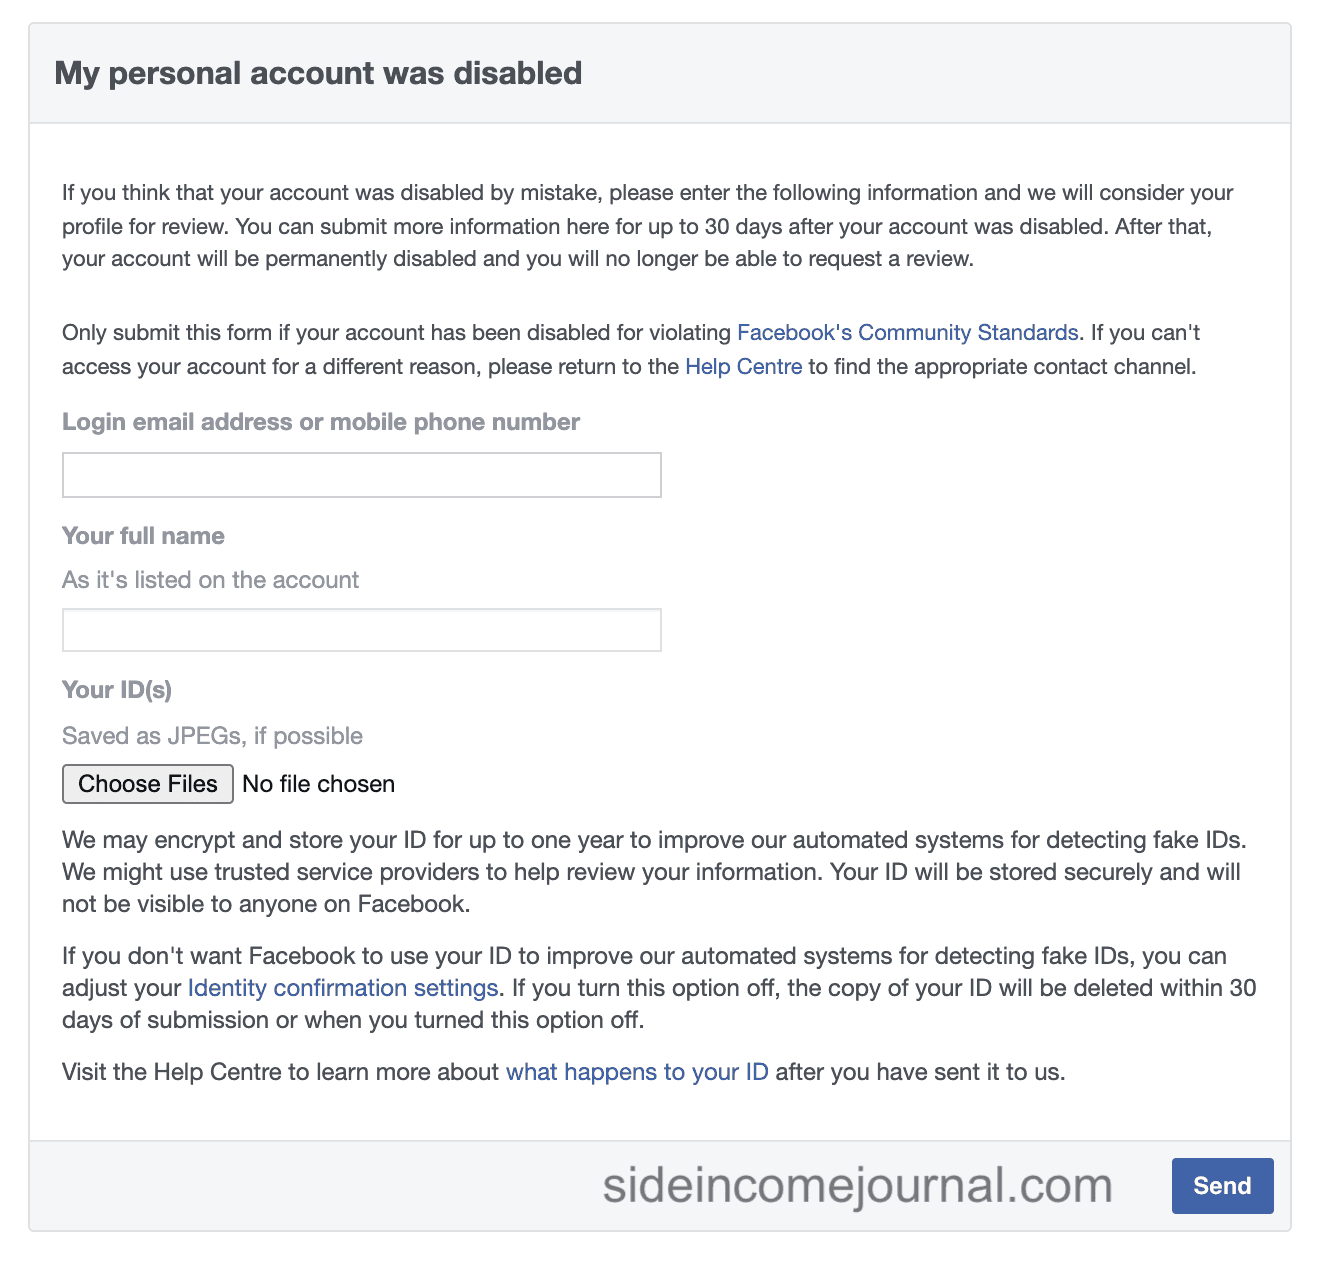Click the 'We may encrypt and store your ID' paragraph
Viewport: 1318px width, 1262px height.
pyautogui.click(x=655, y=872)
